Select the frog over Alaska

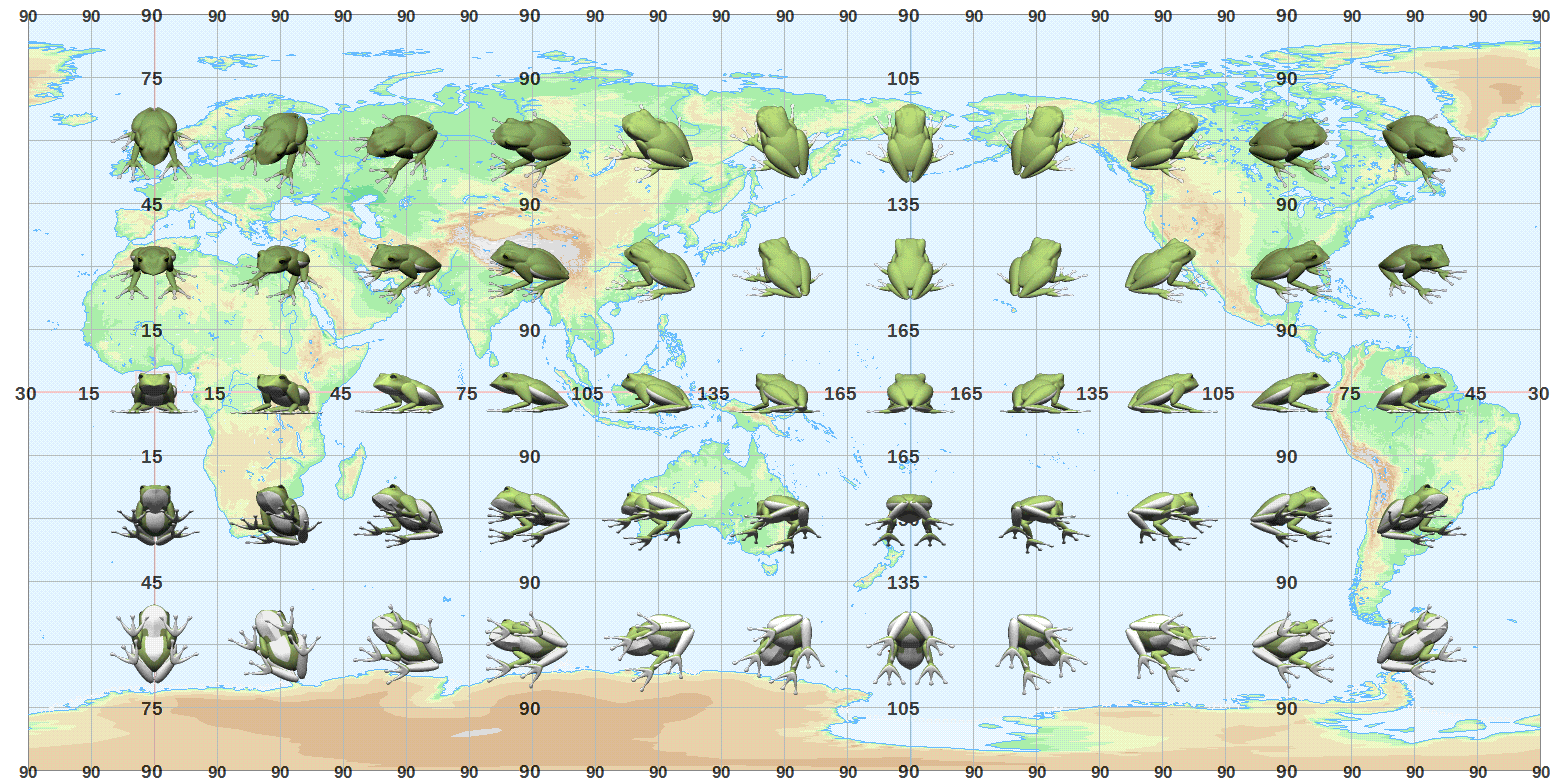point(1037,141)
